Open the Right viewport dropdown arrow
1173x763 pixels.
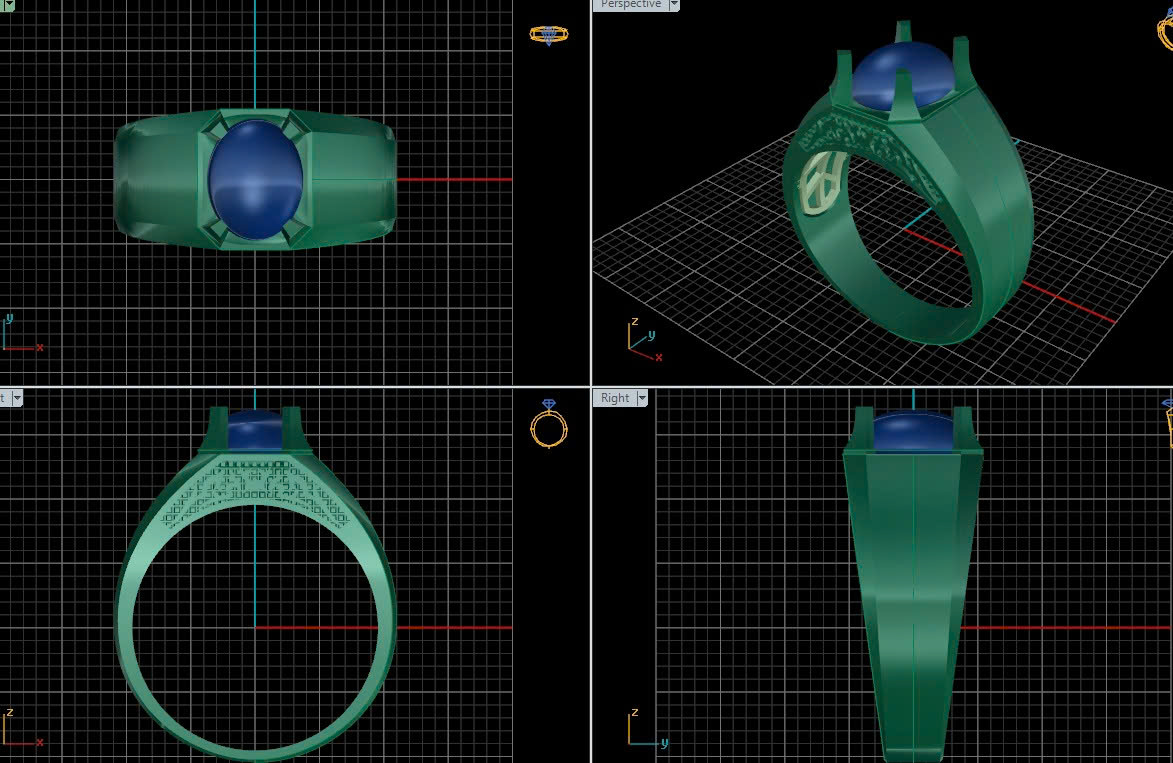click(642, 398)
